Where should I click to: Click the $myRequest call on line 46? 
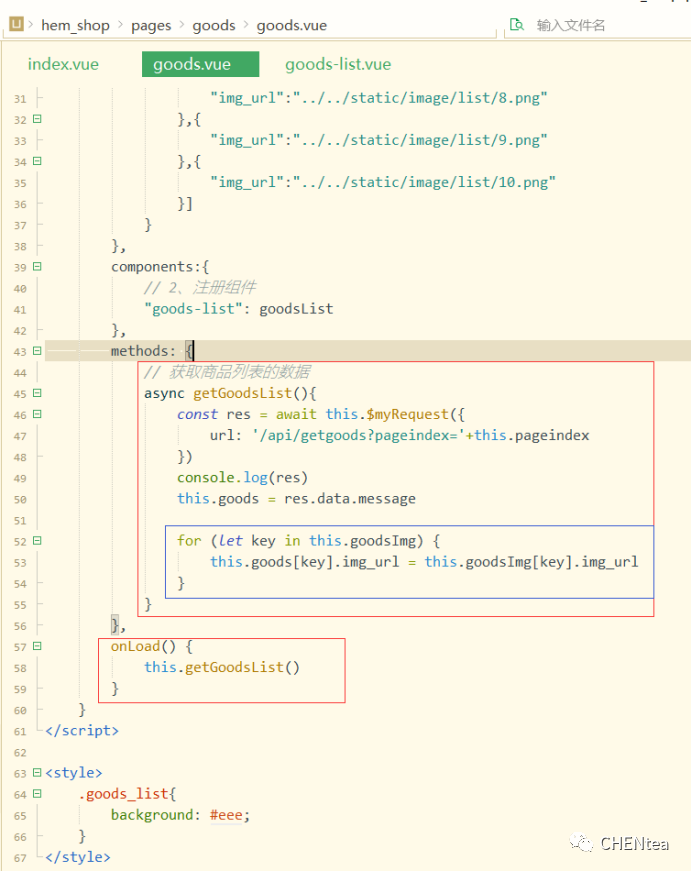[x=407, y=414]
